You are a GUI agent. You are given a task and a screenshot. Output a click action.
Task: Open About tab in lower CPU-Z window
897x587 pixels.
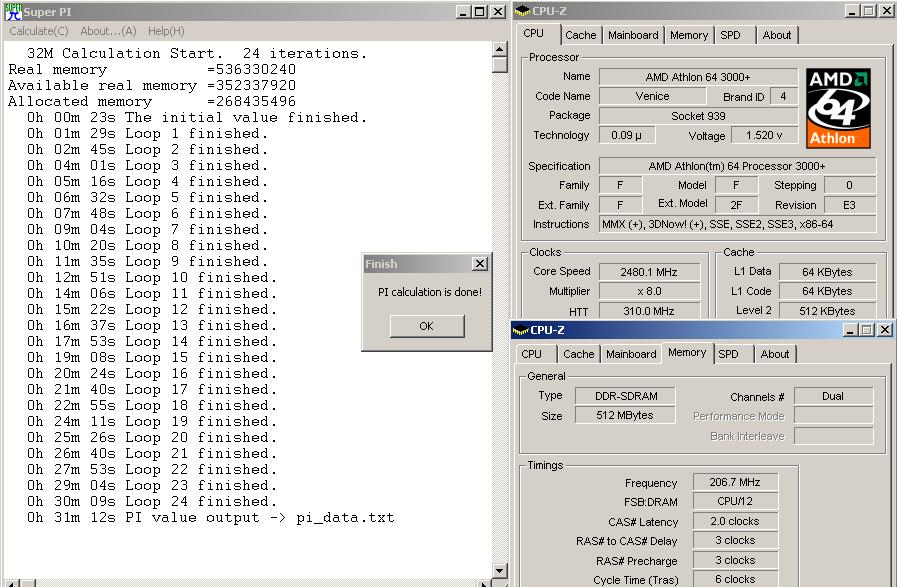(x=775, y=354)
